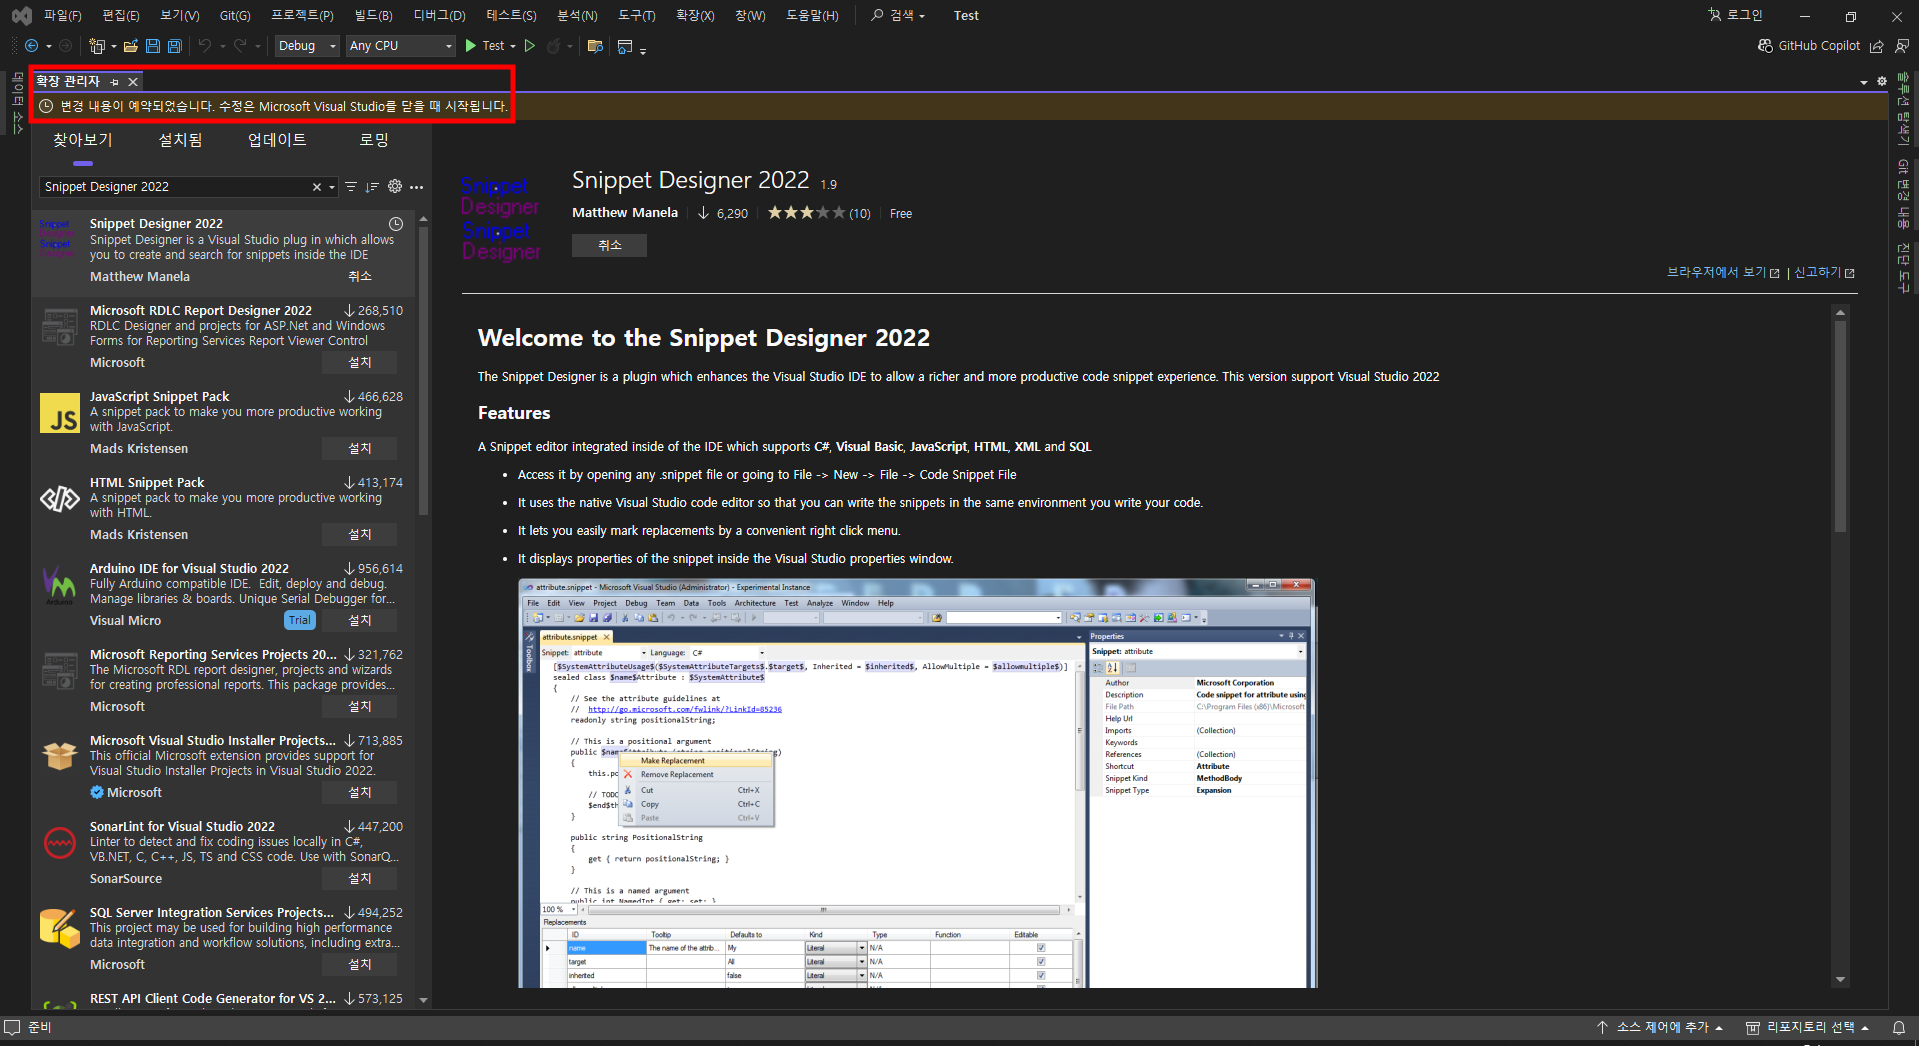
Task: Open the tab window list dropdown arrow
Action: point(1864,82)
